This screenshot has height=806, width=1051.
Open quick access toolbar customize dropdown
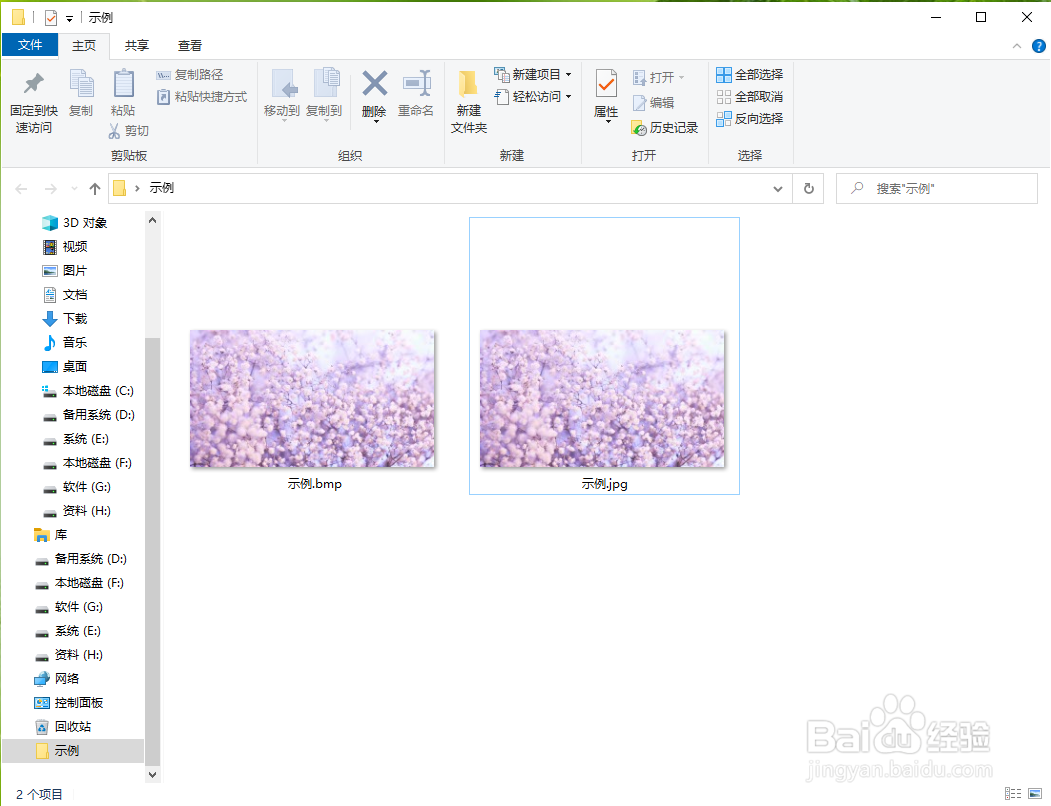click(69, 19)
